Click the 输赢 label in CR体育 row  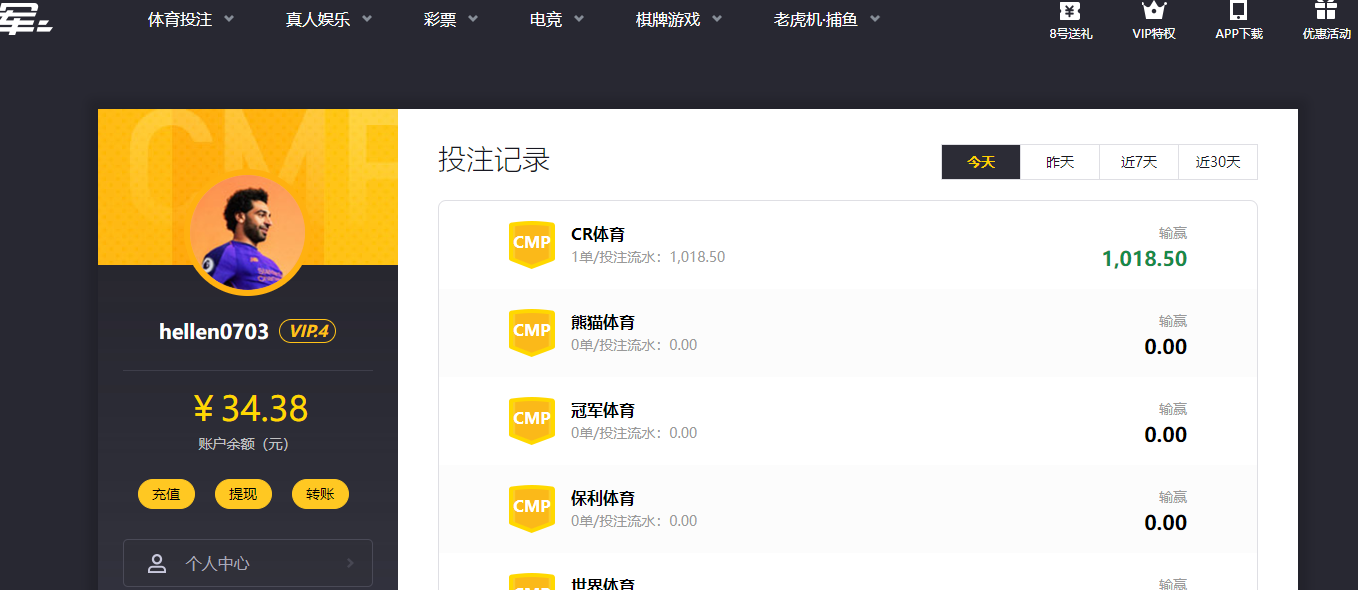(1173, 233)
